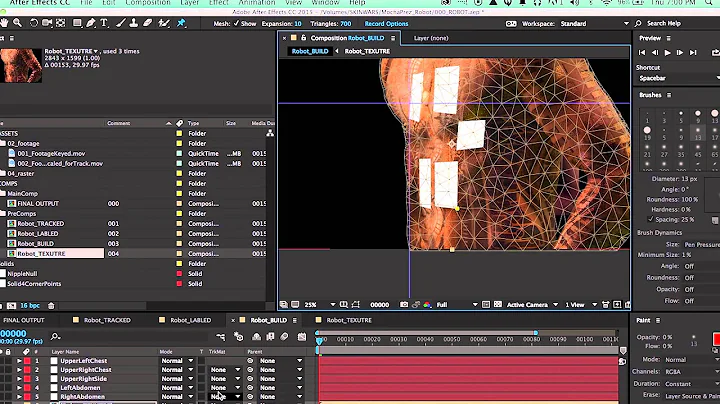Expand UpperRightSide layer properties
This screenshot has width=720, height=404.
tap(19, 379)
